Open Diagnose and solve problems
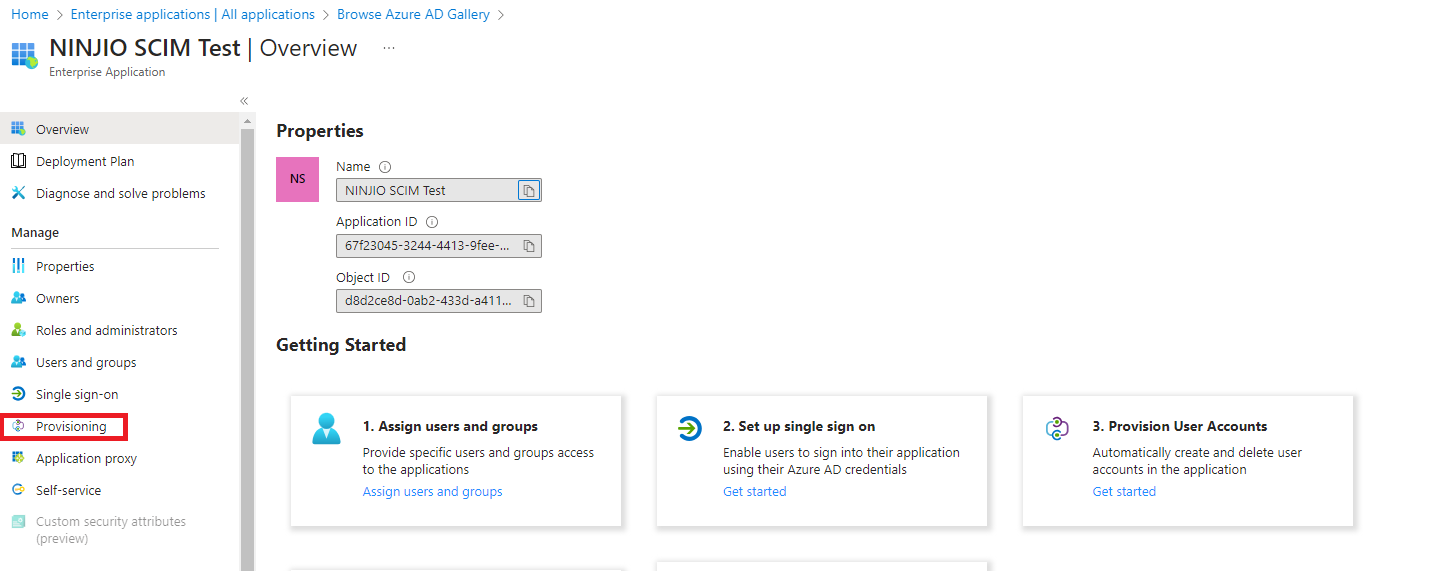 120,193
